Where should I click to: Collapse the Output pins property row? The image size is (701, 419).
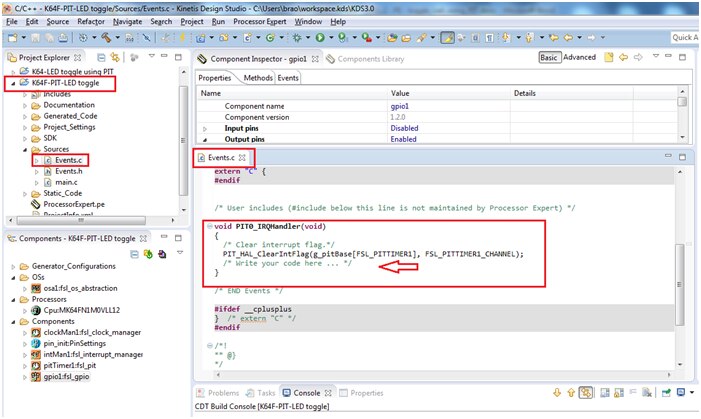pyautogui.click(x=205, y=140)
